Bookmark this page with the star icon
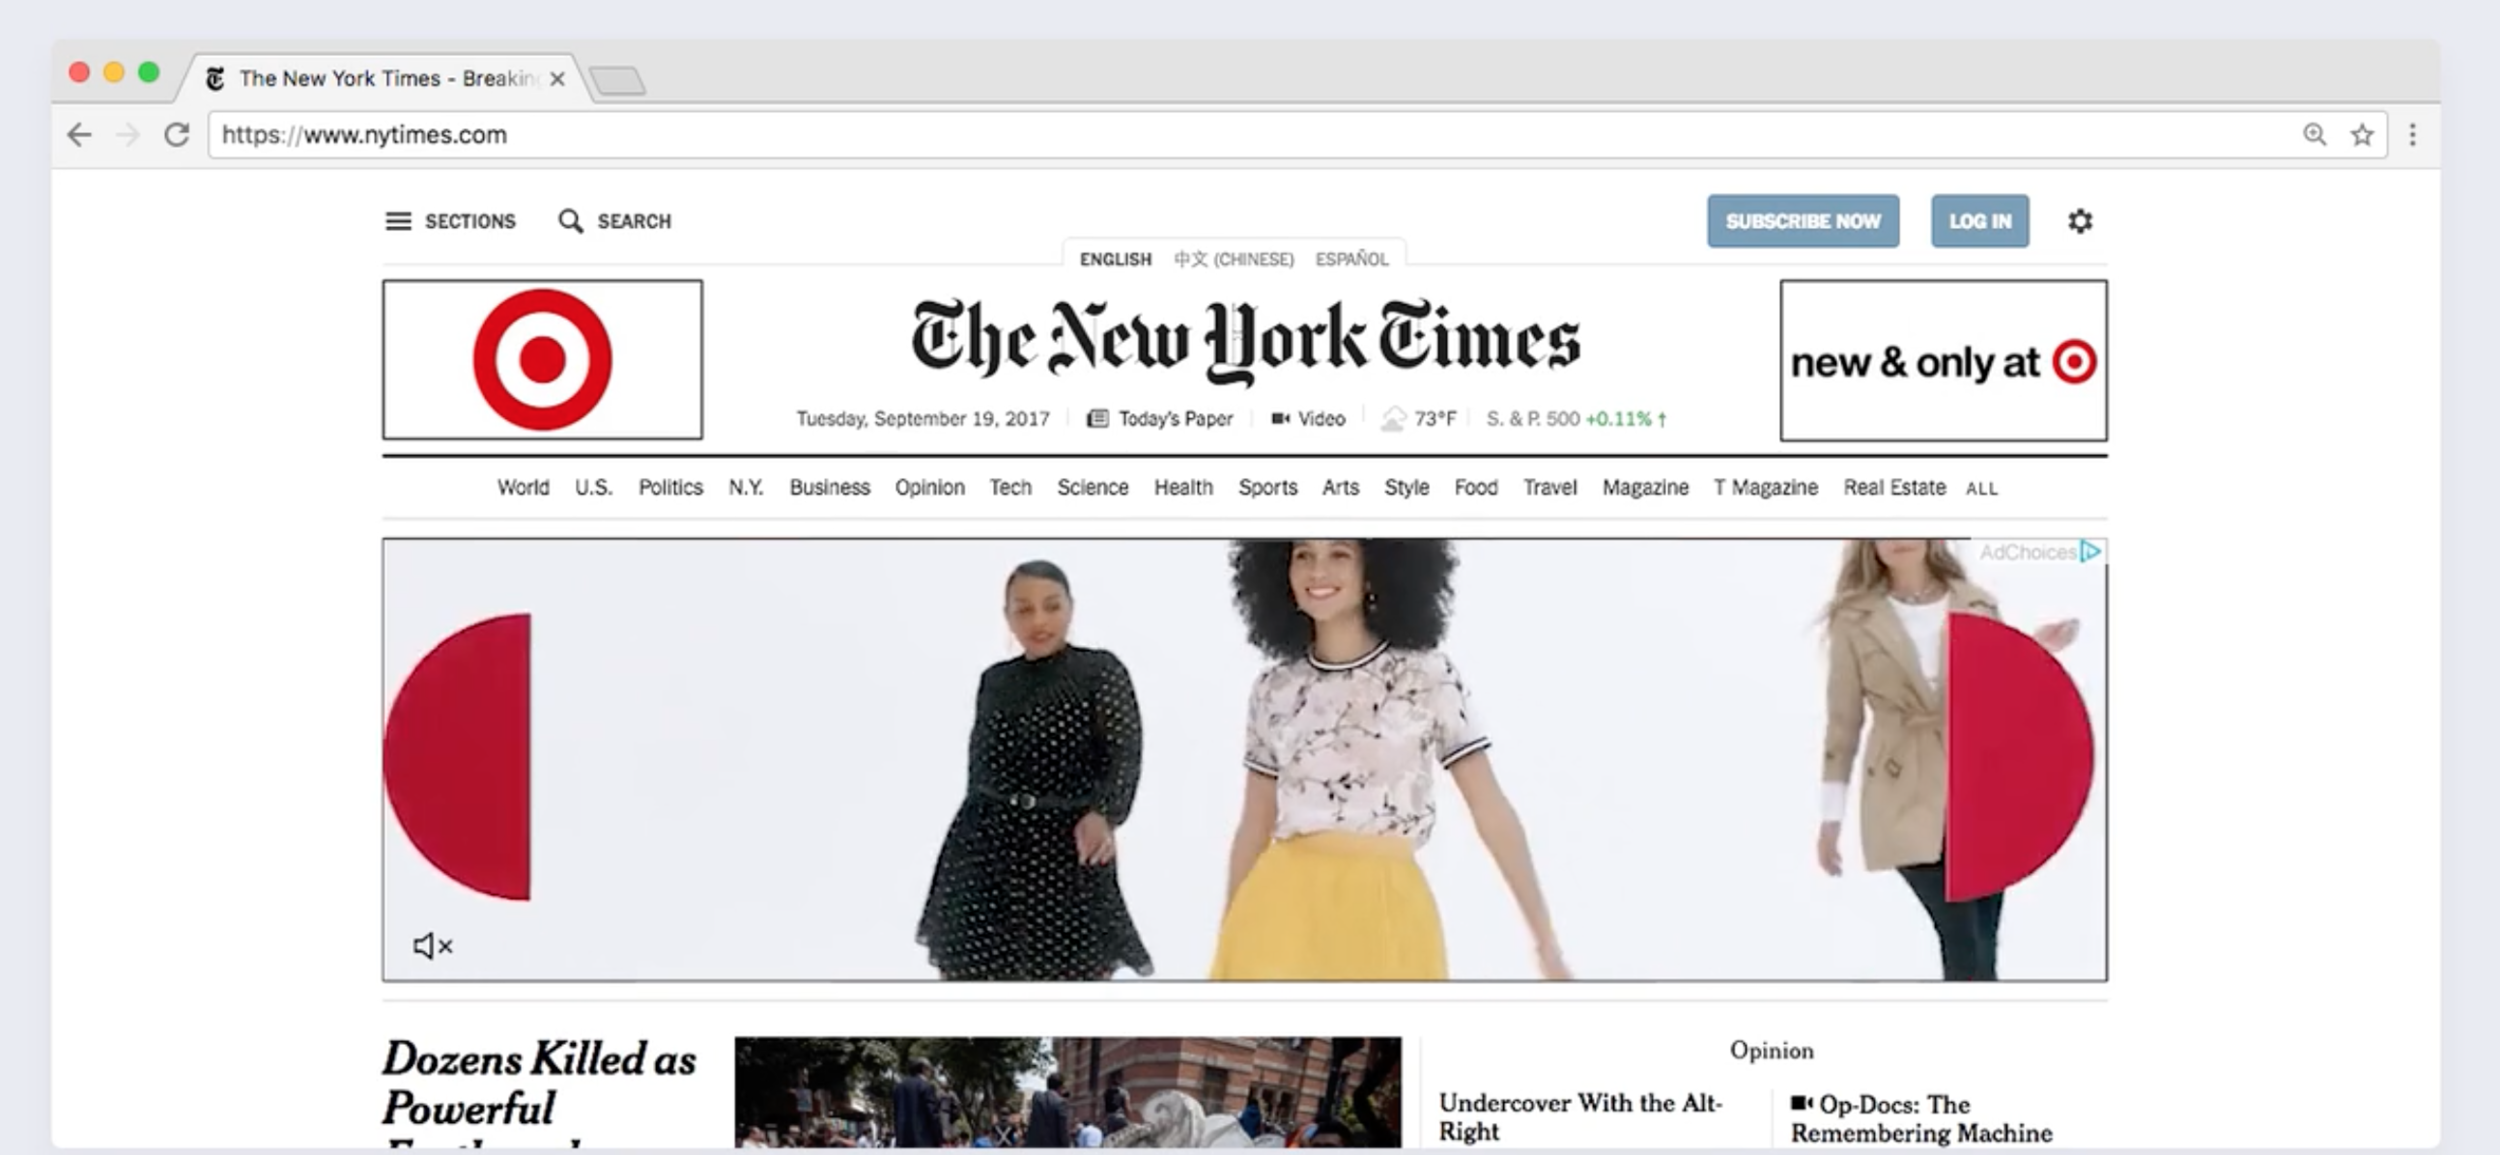 coord(2362,135)
